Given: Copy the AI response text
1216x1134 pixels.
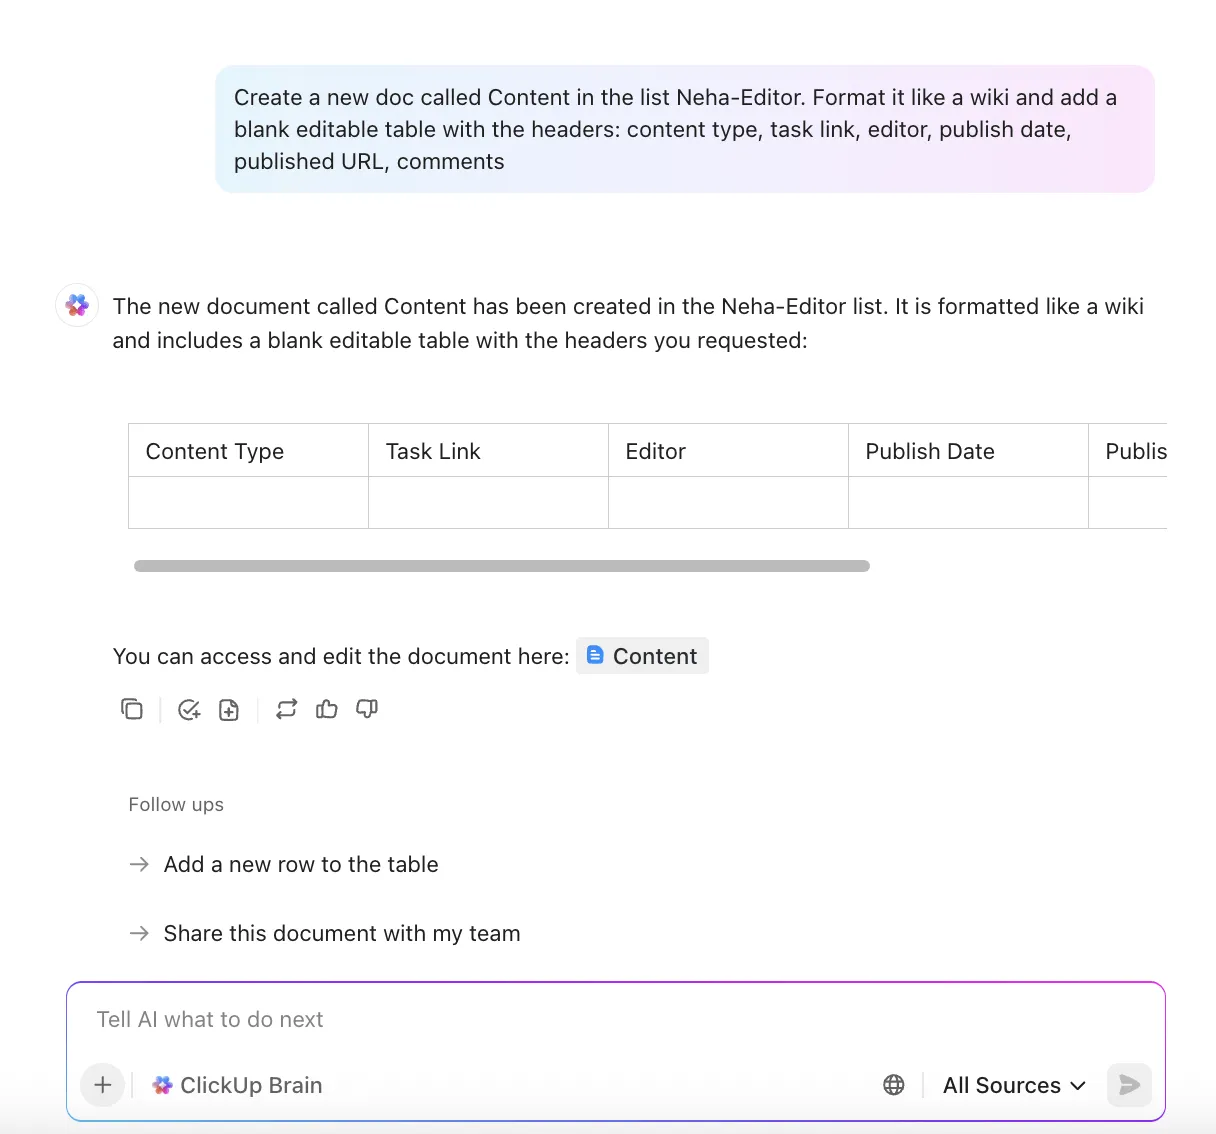Looking at the screenshot, I should point(132,709).
